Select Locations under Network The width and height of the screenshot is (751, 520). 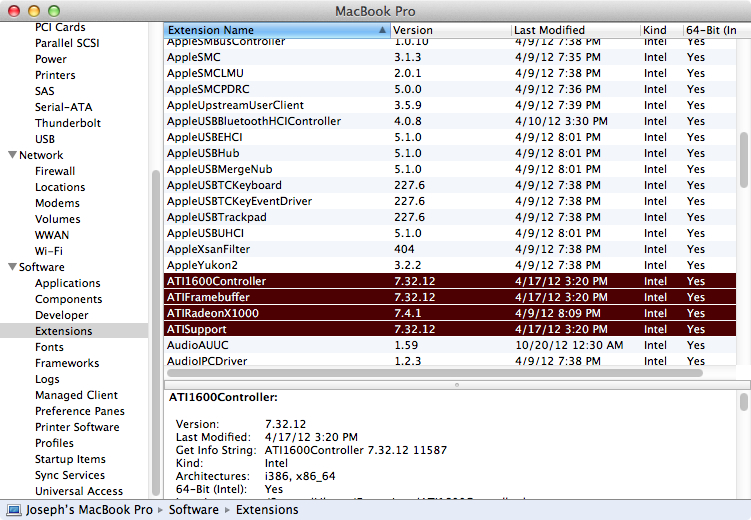click(60, 187)
